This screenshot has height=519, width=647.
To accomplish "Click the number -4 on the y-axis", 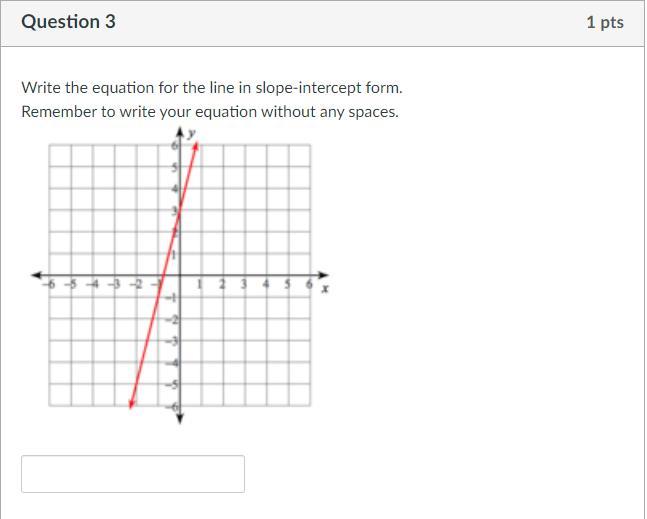I will tap(173, 363).
